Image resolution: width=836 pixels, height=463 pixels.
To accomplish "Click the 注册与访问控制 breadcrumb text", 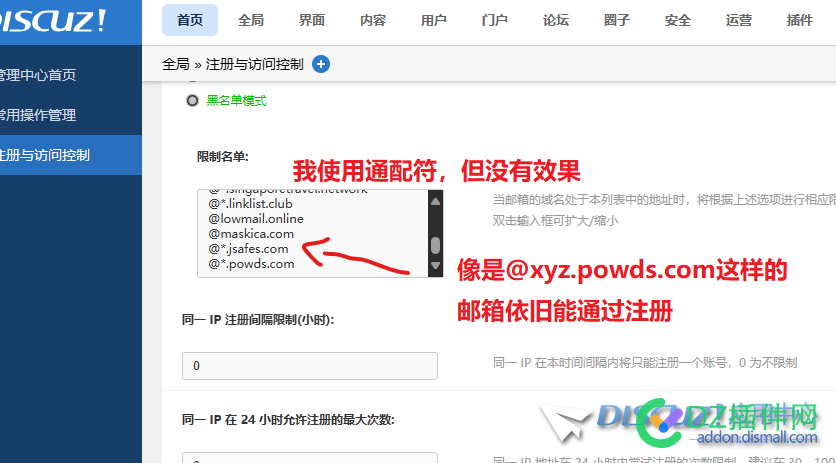I will [254, 65].
